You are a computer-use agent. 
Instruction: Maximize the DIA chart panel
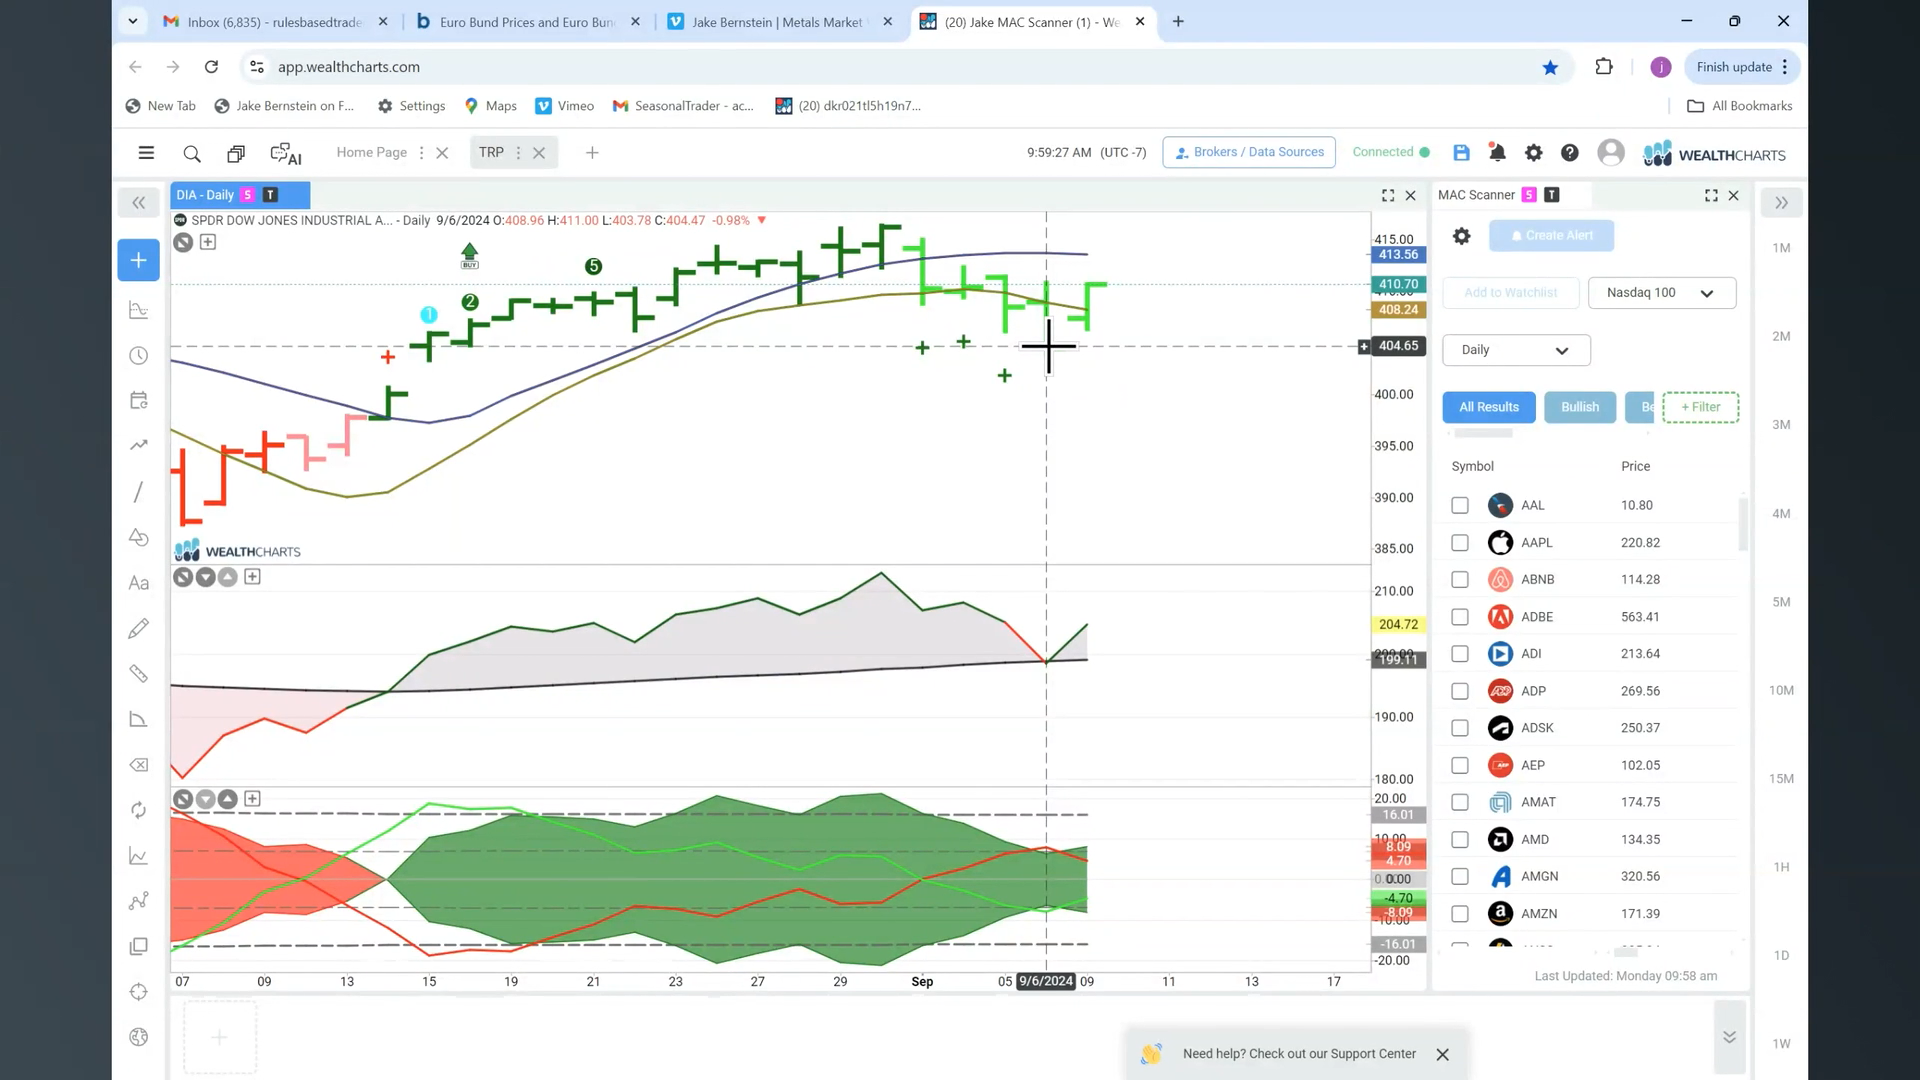tap(1388, 196)
